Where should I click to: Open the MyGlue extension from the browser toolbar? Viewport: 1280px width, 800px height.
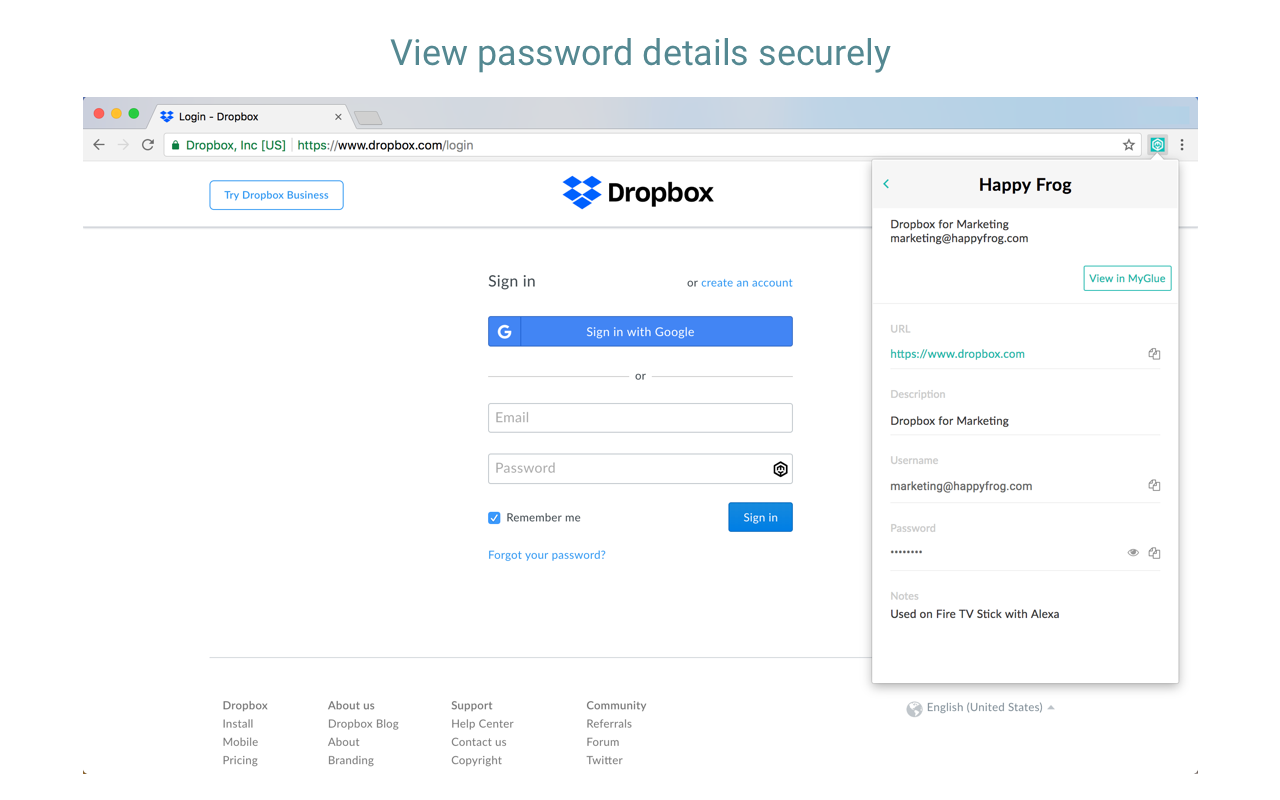(x=1157, y=144)
